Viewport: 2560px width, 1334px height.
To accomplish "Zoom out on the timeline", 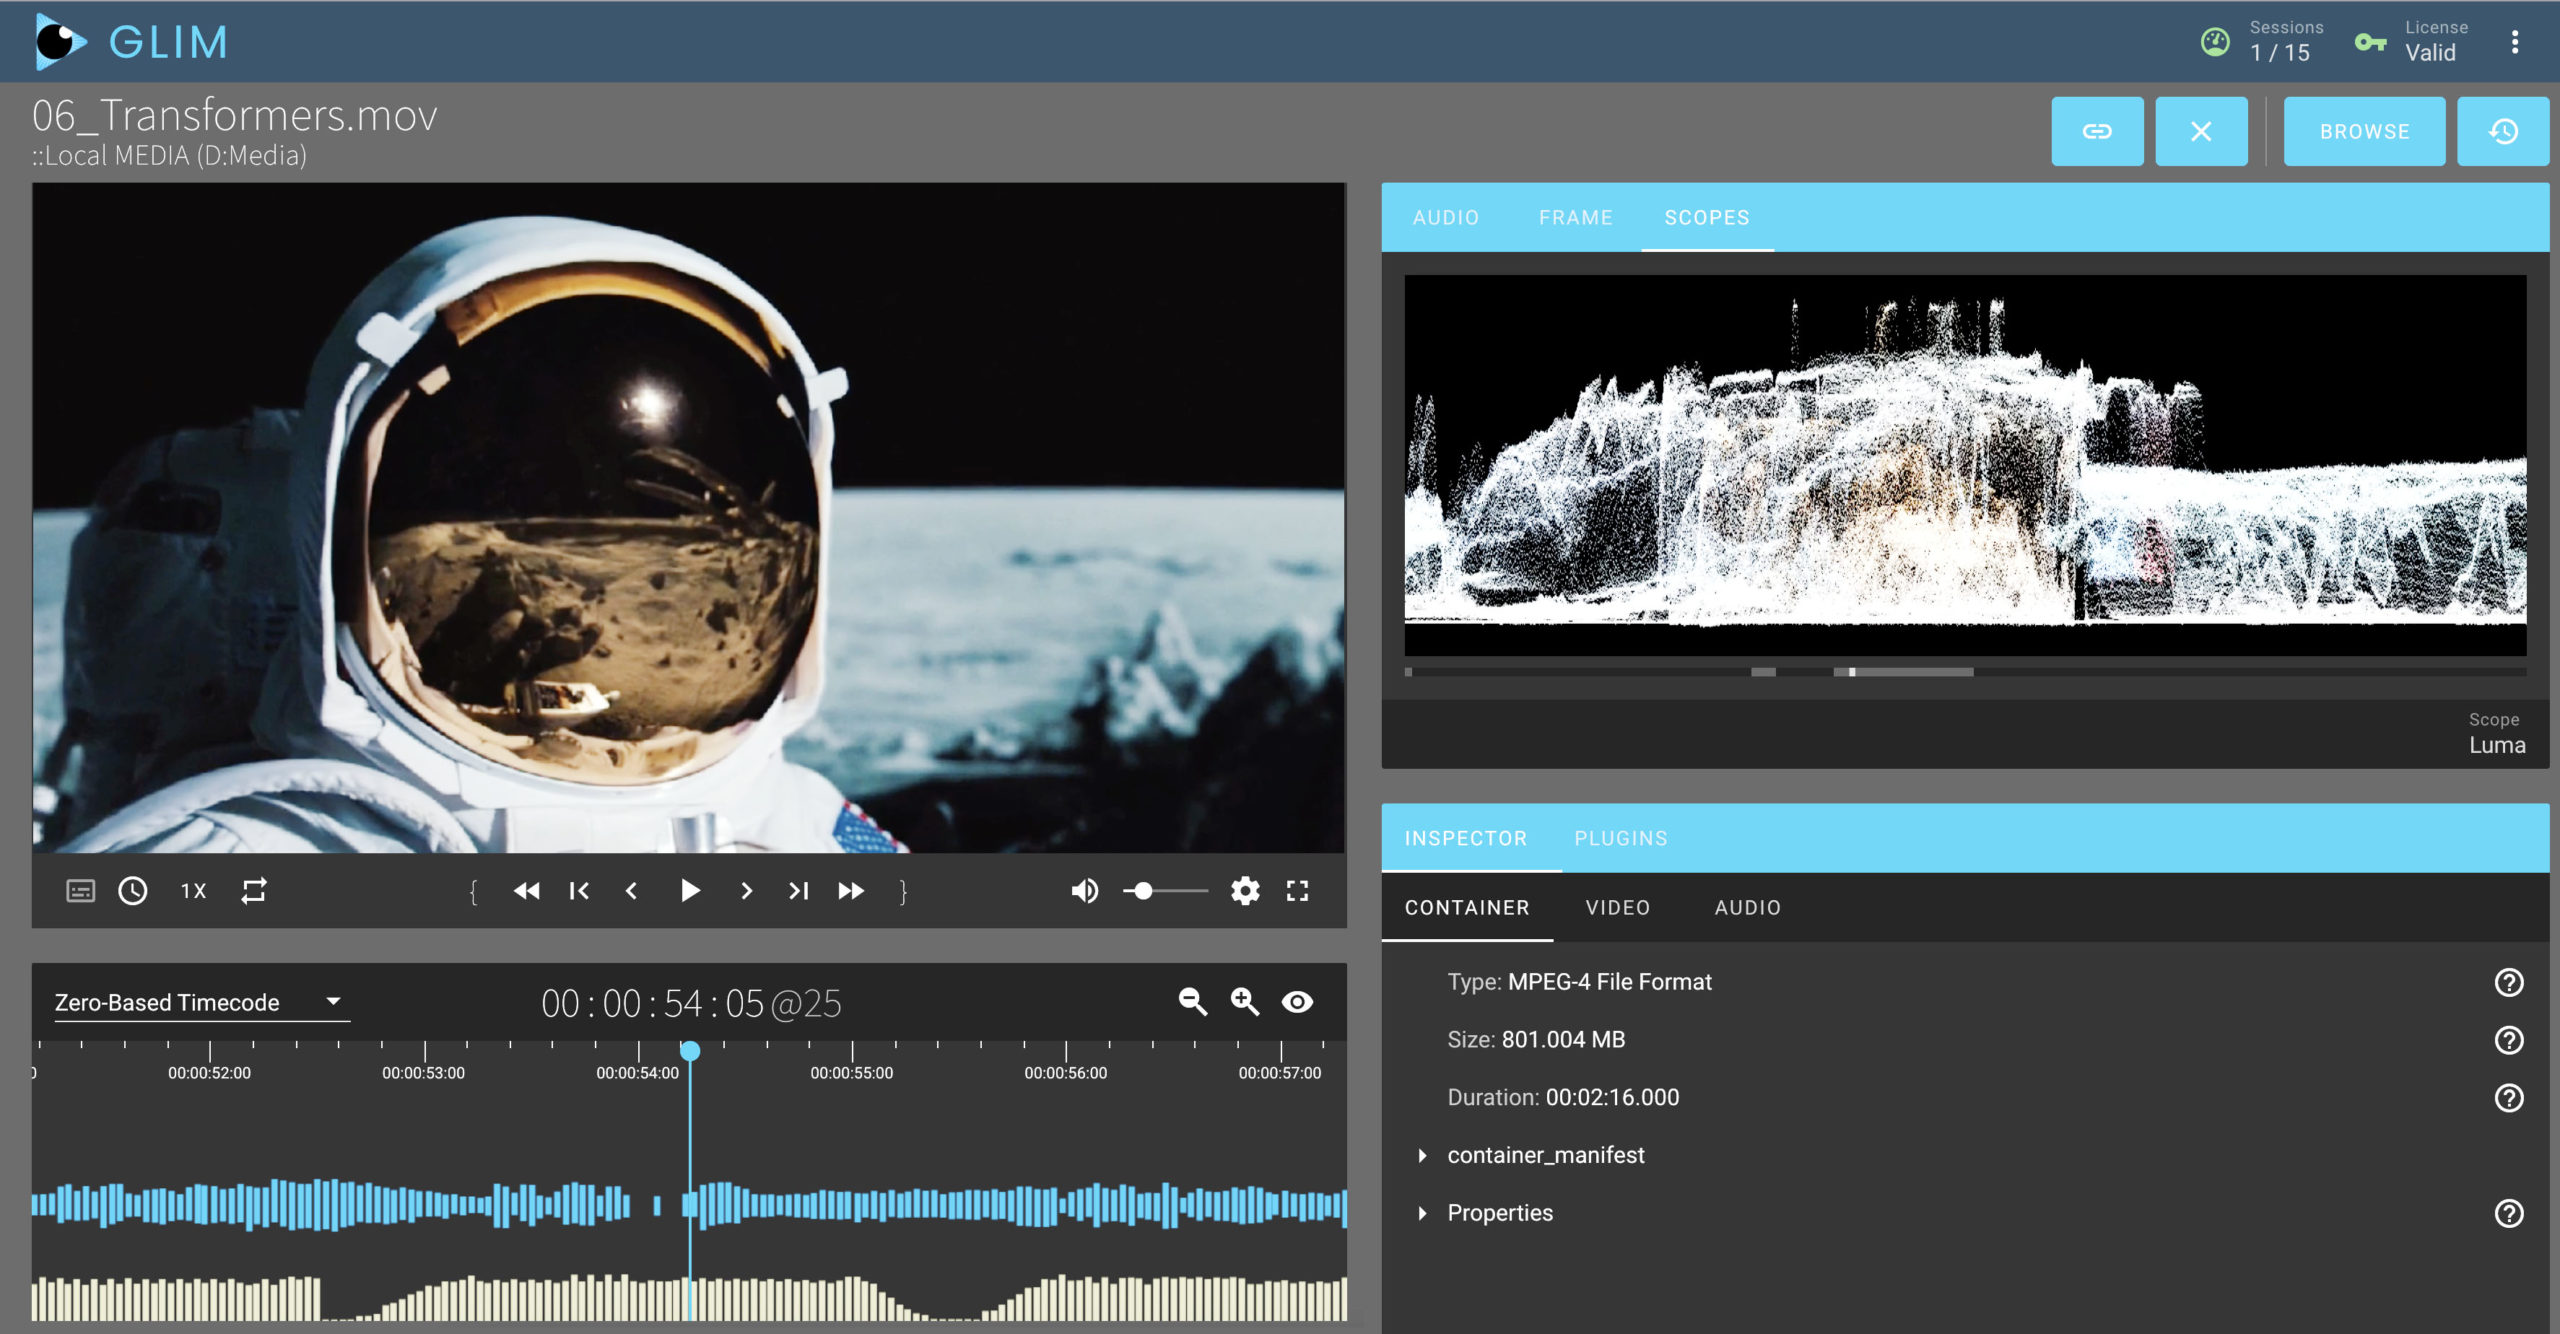I will pos(1192,1001).
